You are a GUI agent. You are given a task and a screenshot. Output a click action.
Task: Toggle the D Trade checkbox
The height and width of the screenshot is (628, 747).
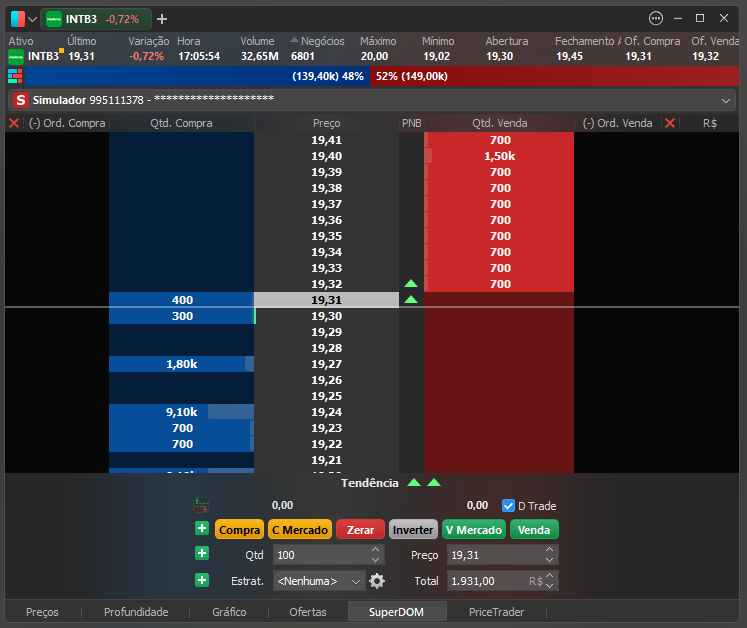coord(508,506)
